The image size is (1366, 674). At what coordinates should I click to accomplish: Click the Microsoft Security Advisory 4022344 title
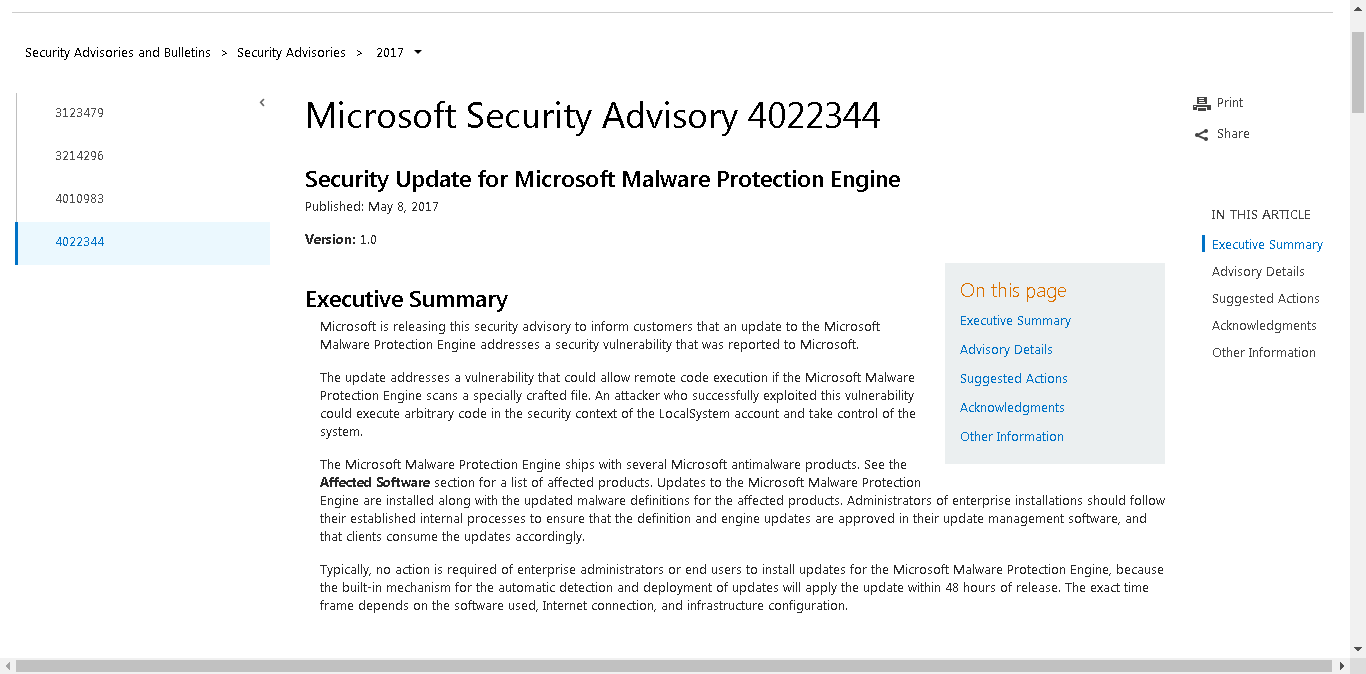tap(593, 116)
